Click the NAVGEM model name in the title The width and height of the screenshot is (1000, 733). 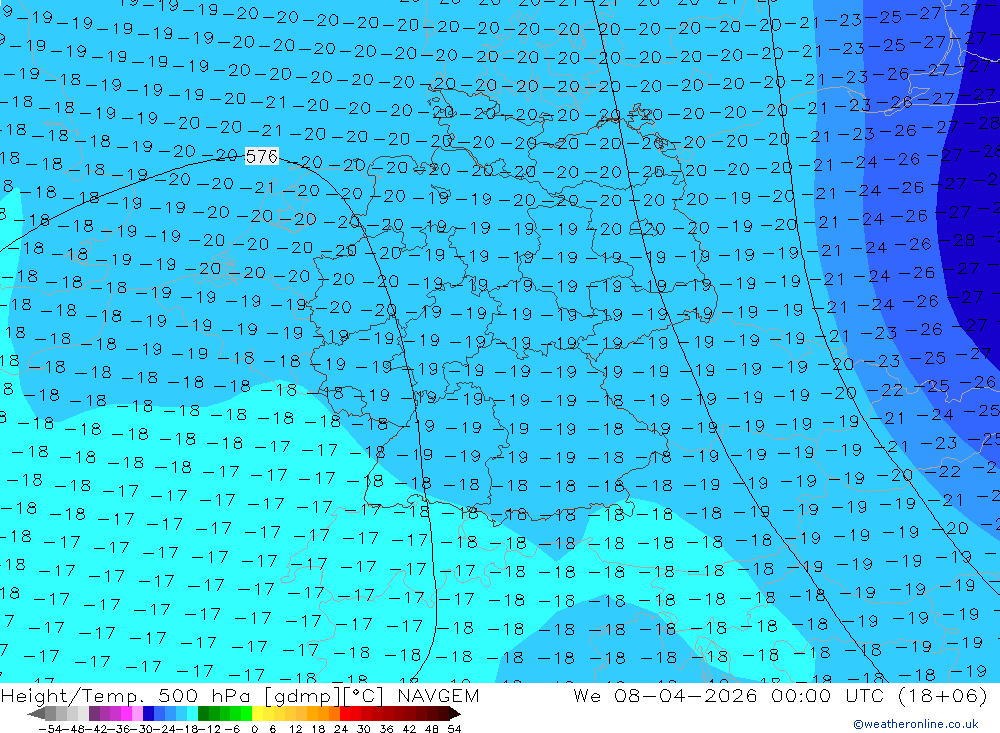[438, 695]
